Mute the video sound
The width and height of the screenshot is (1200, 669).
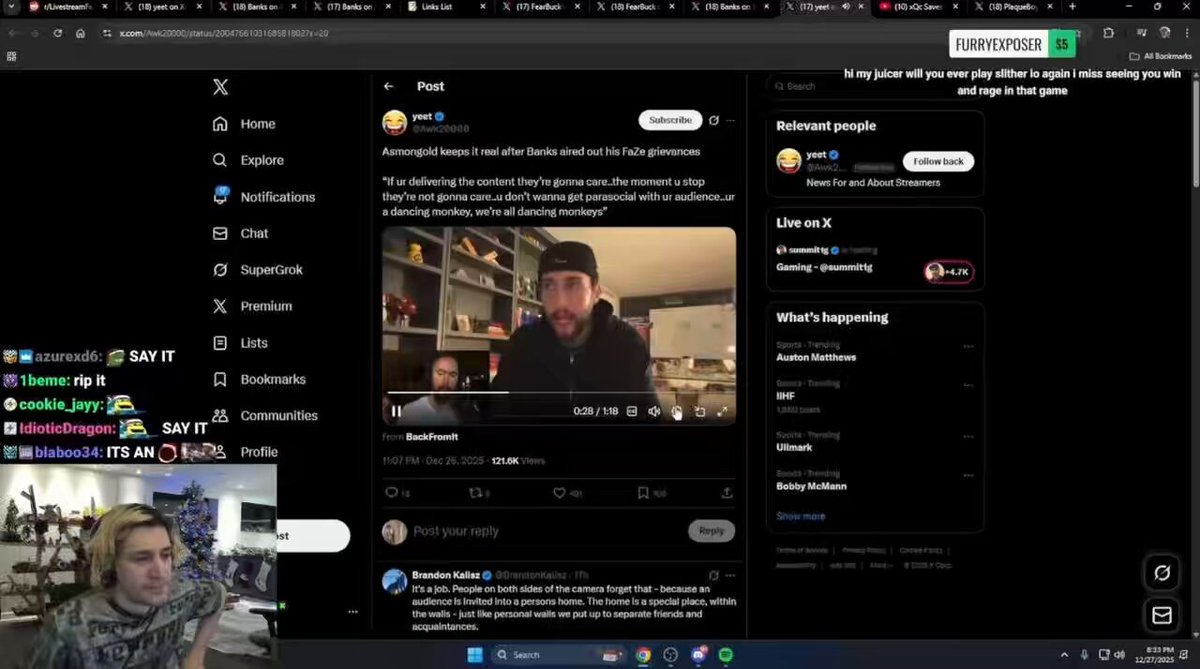click(654, 411)
